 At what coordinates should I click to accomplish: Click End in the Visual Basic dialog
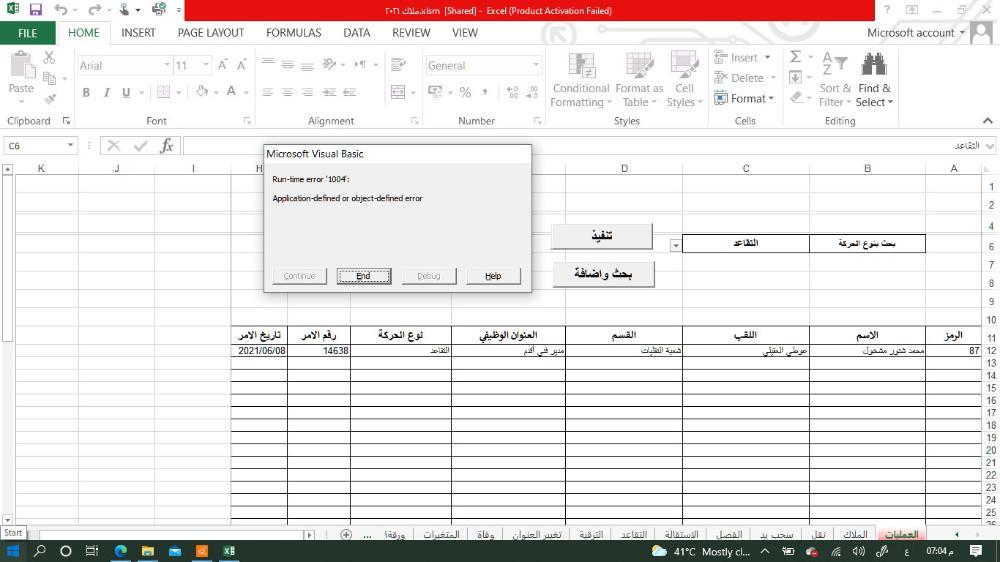pyautogui.click(x=364, y=276)
